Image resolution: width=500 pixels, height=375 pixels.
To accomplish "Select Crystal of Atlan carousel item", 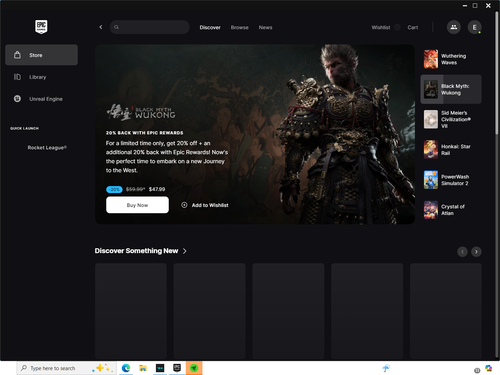I will [x=451, y=210].
